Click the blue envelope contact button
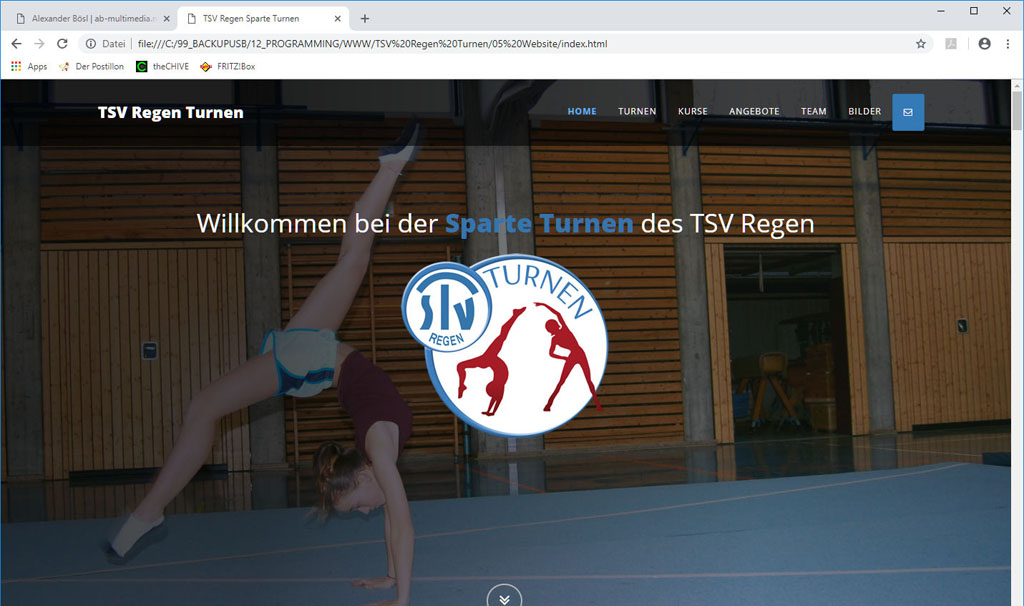The height and width of the screenshot is (606, 1024). (x=908, y=112)
